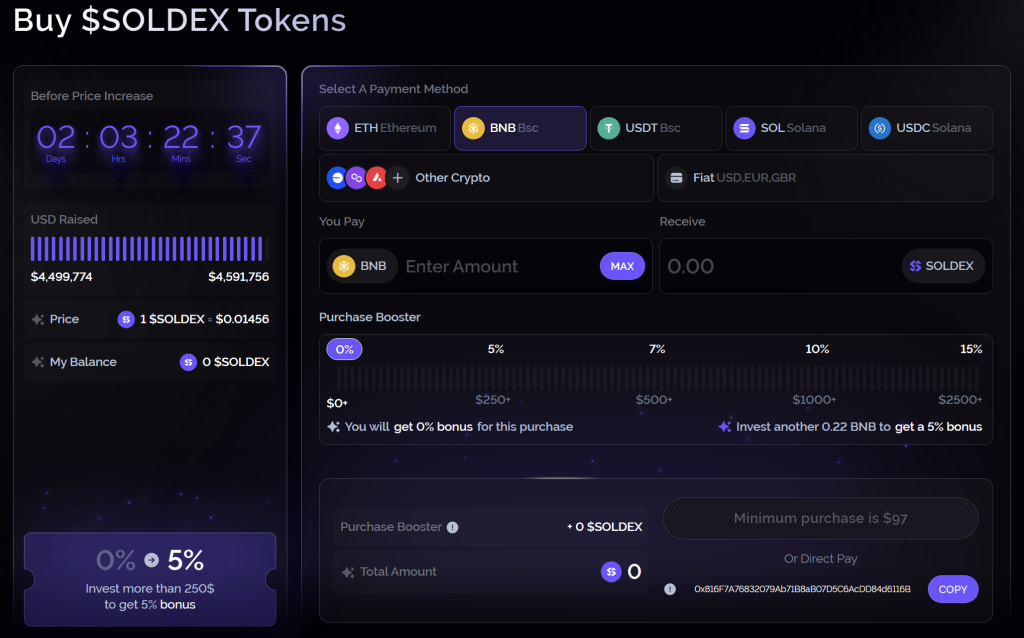This screenshot has width=1024, height=638.
Task: Copy the direct pay wallet address
Action: 952,589
